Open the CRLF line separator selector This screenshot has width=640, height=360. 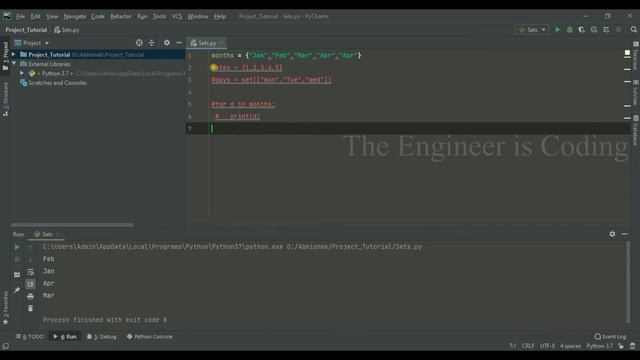tap(528, 346)
